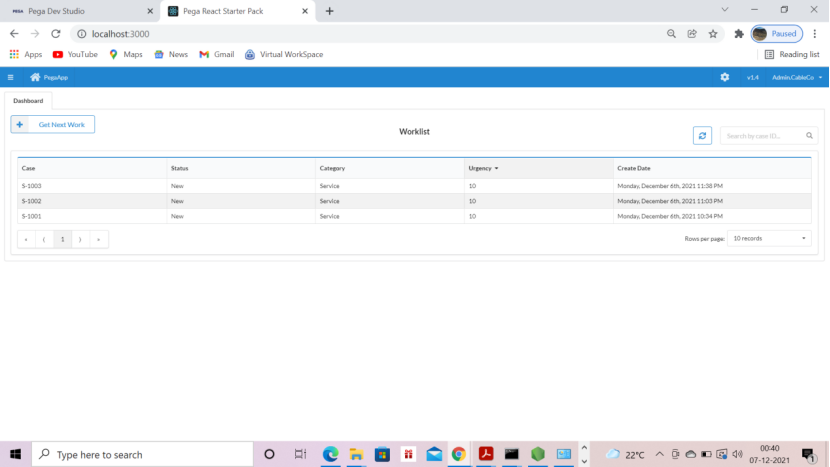Click the search magnifier in the case ID box
This screenshot has height=467, width=830.
809,136
